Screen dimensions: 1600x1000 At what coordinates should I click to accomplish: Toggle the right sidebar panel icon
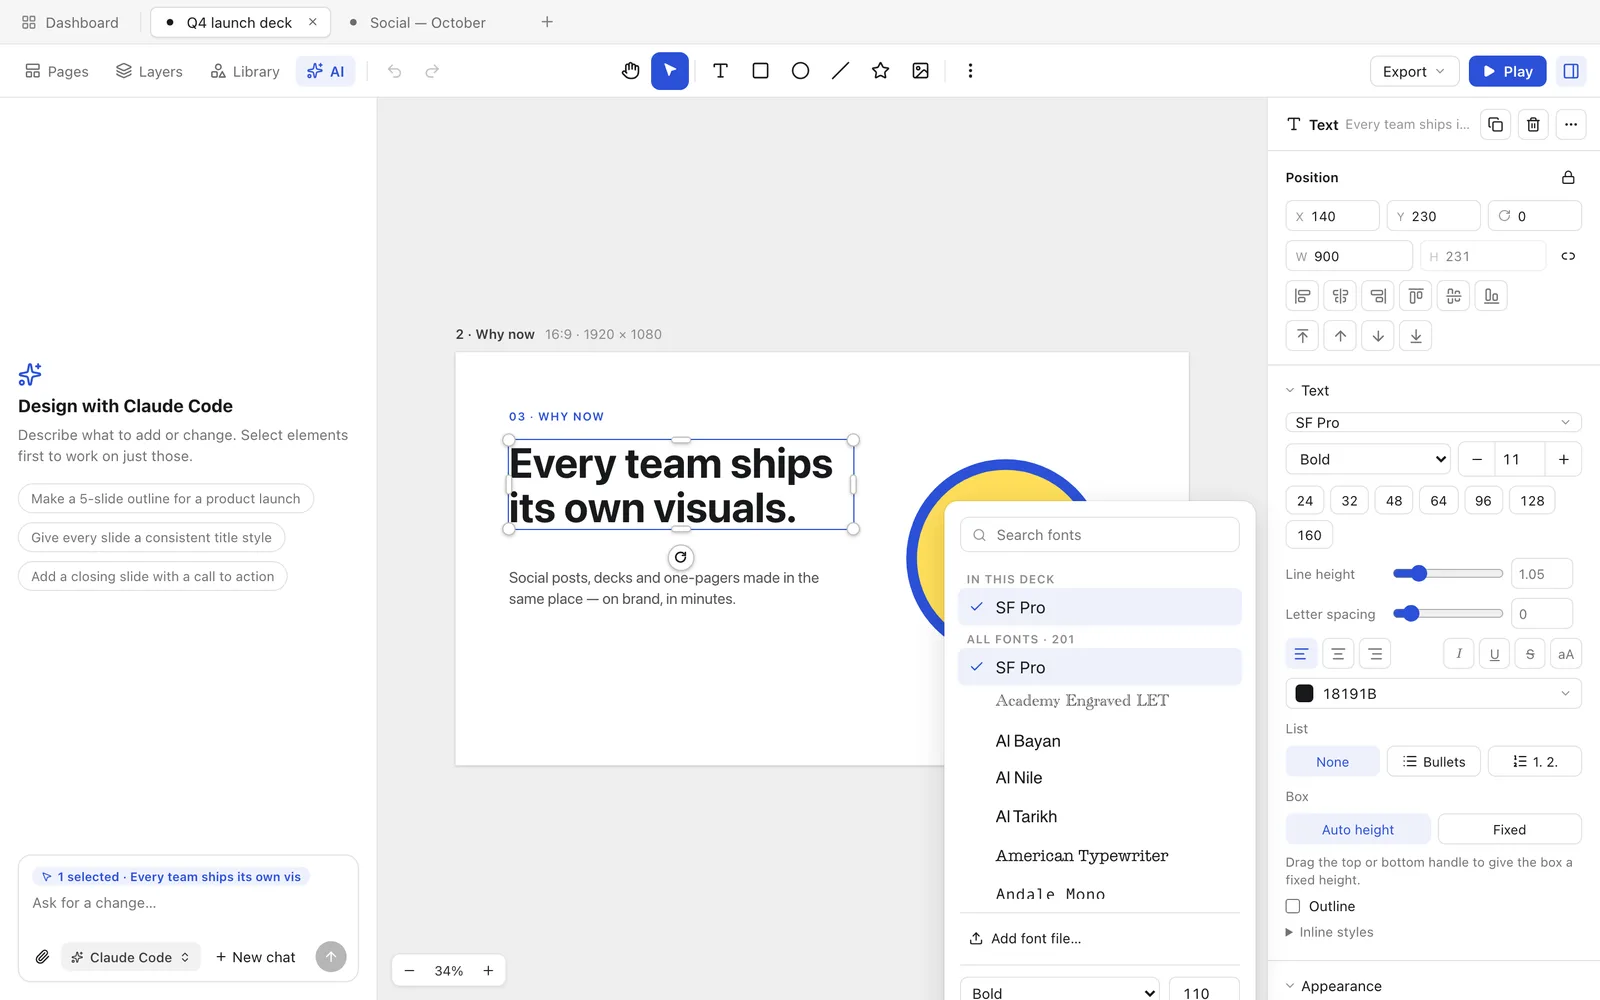[x=1571, y=71]
